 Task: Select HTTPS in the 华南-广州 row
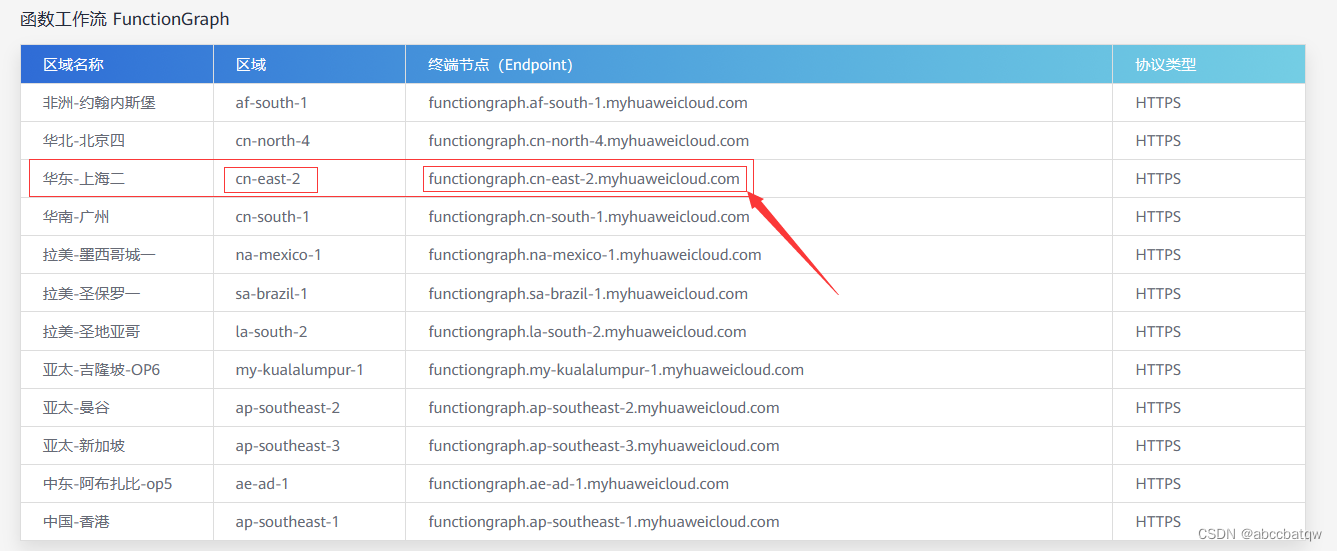(x=1158, y=217)
